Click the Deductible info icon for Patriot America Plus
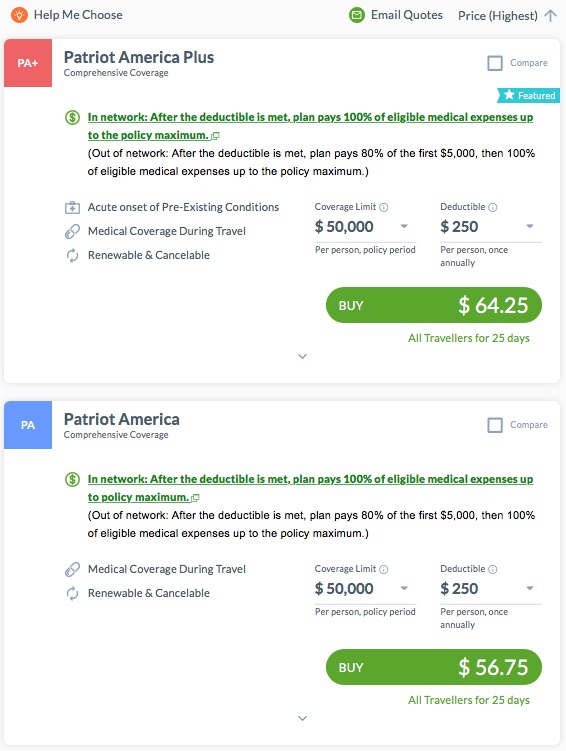Screen dimensions: 566x751 493,207
